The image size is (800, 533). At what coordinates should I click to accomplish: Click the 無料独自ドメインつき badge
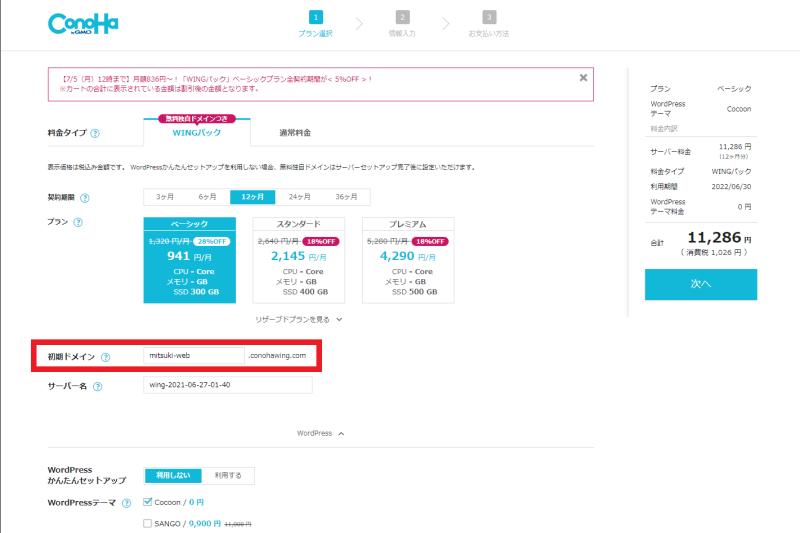[x=197, y=119]
